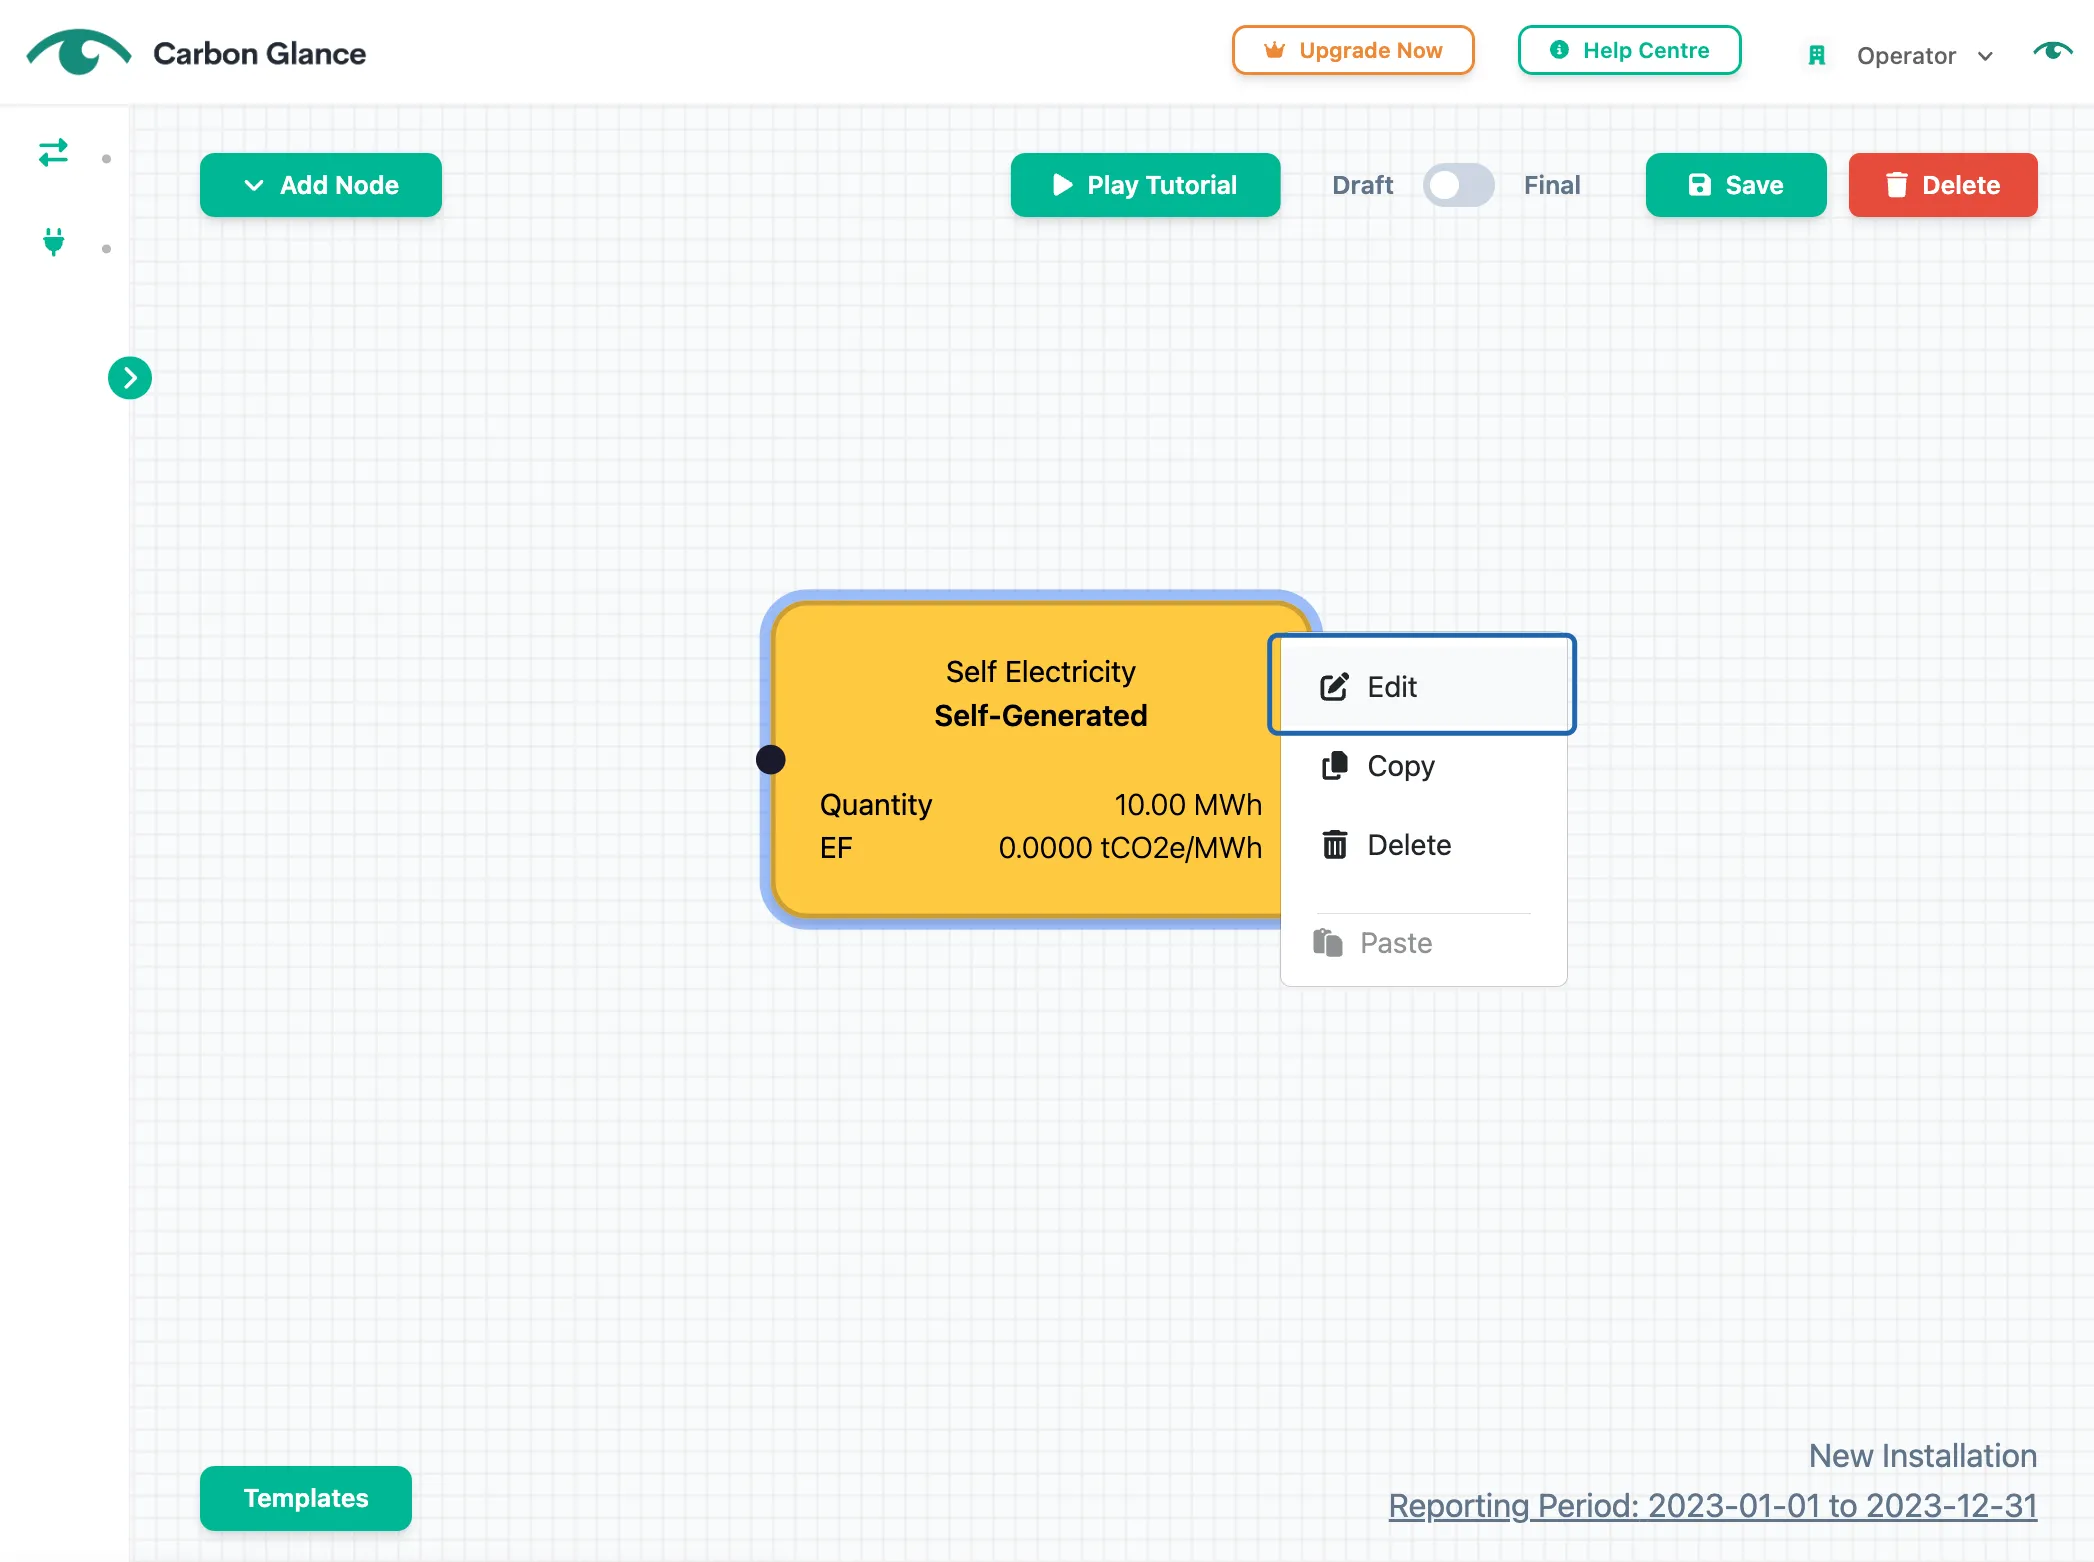Toggle the Draft/Final switch
Viewport: 2094px width, 1562px height.
pyautogui.click(x=1458, y=185)
